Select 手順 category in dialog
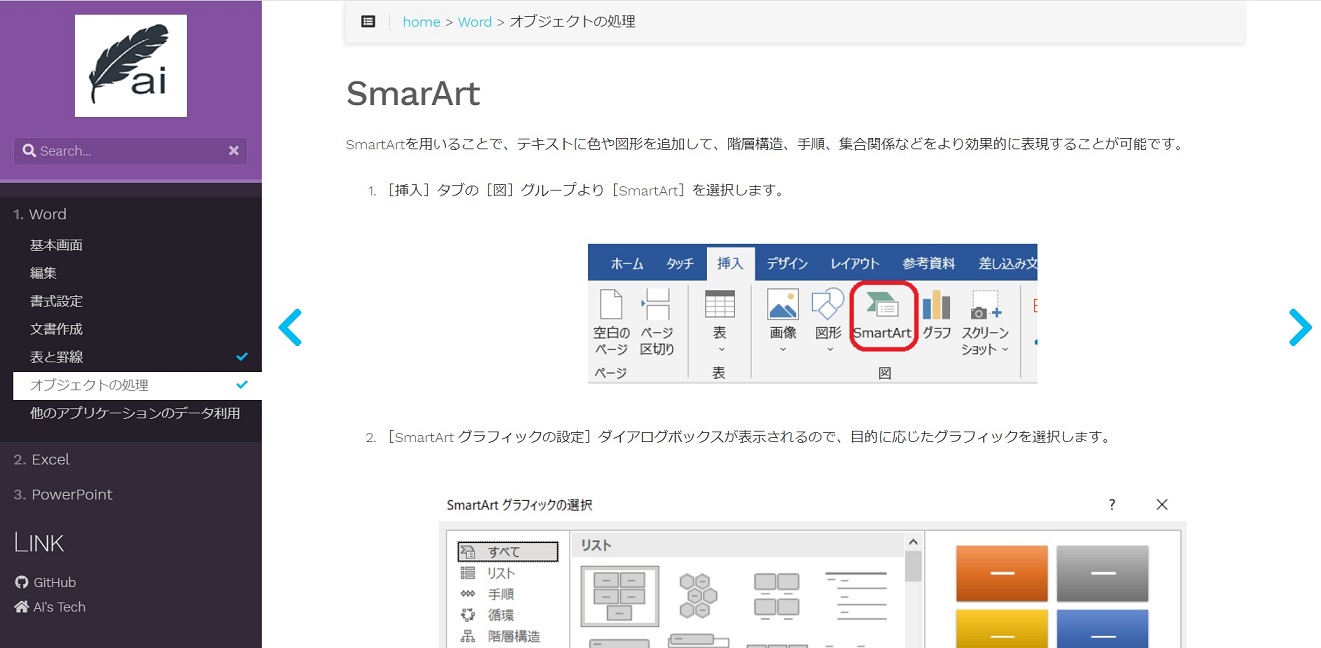Screen dimensions: 1321x648 (x=501, y=594)
